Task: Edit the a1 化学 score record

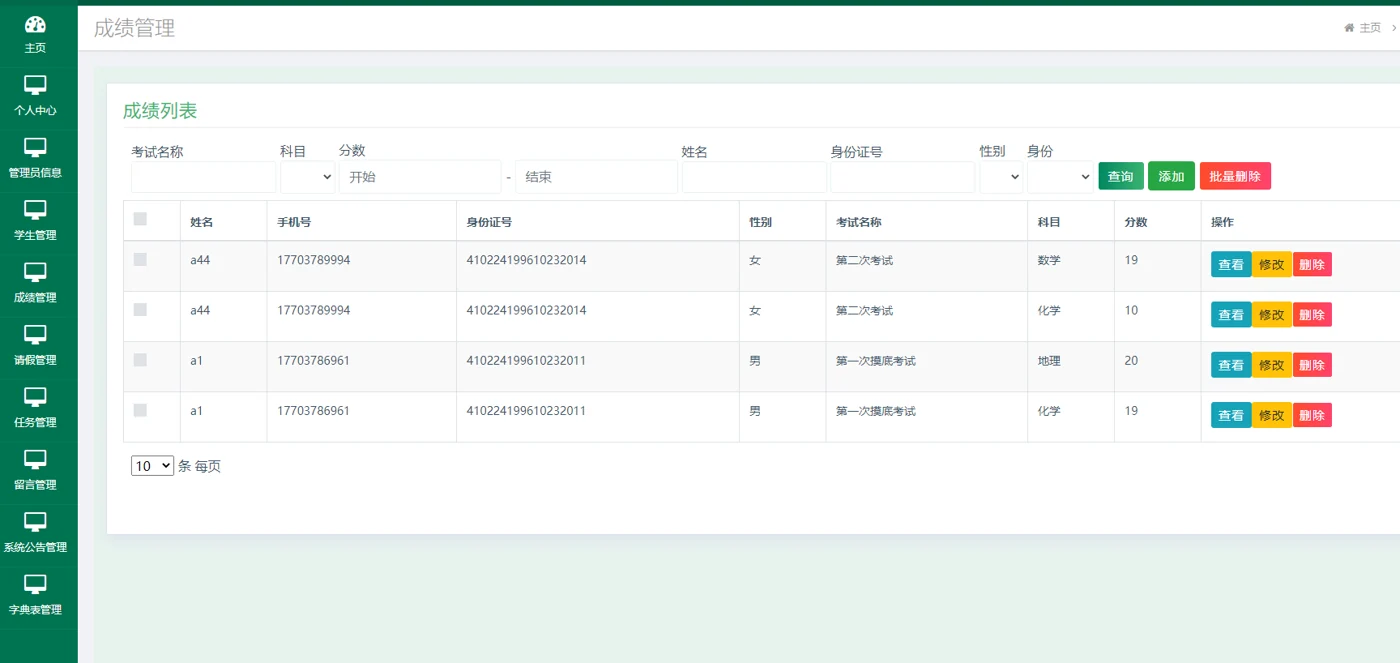Action: [x=1272, y=415]
